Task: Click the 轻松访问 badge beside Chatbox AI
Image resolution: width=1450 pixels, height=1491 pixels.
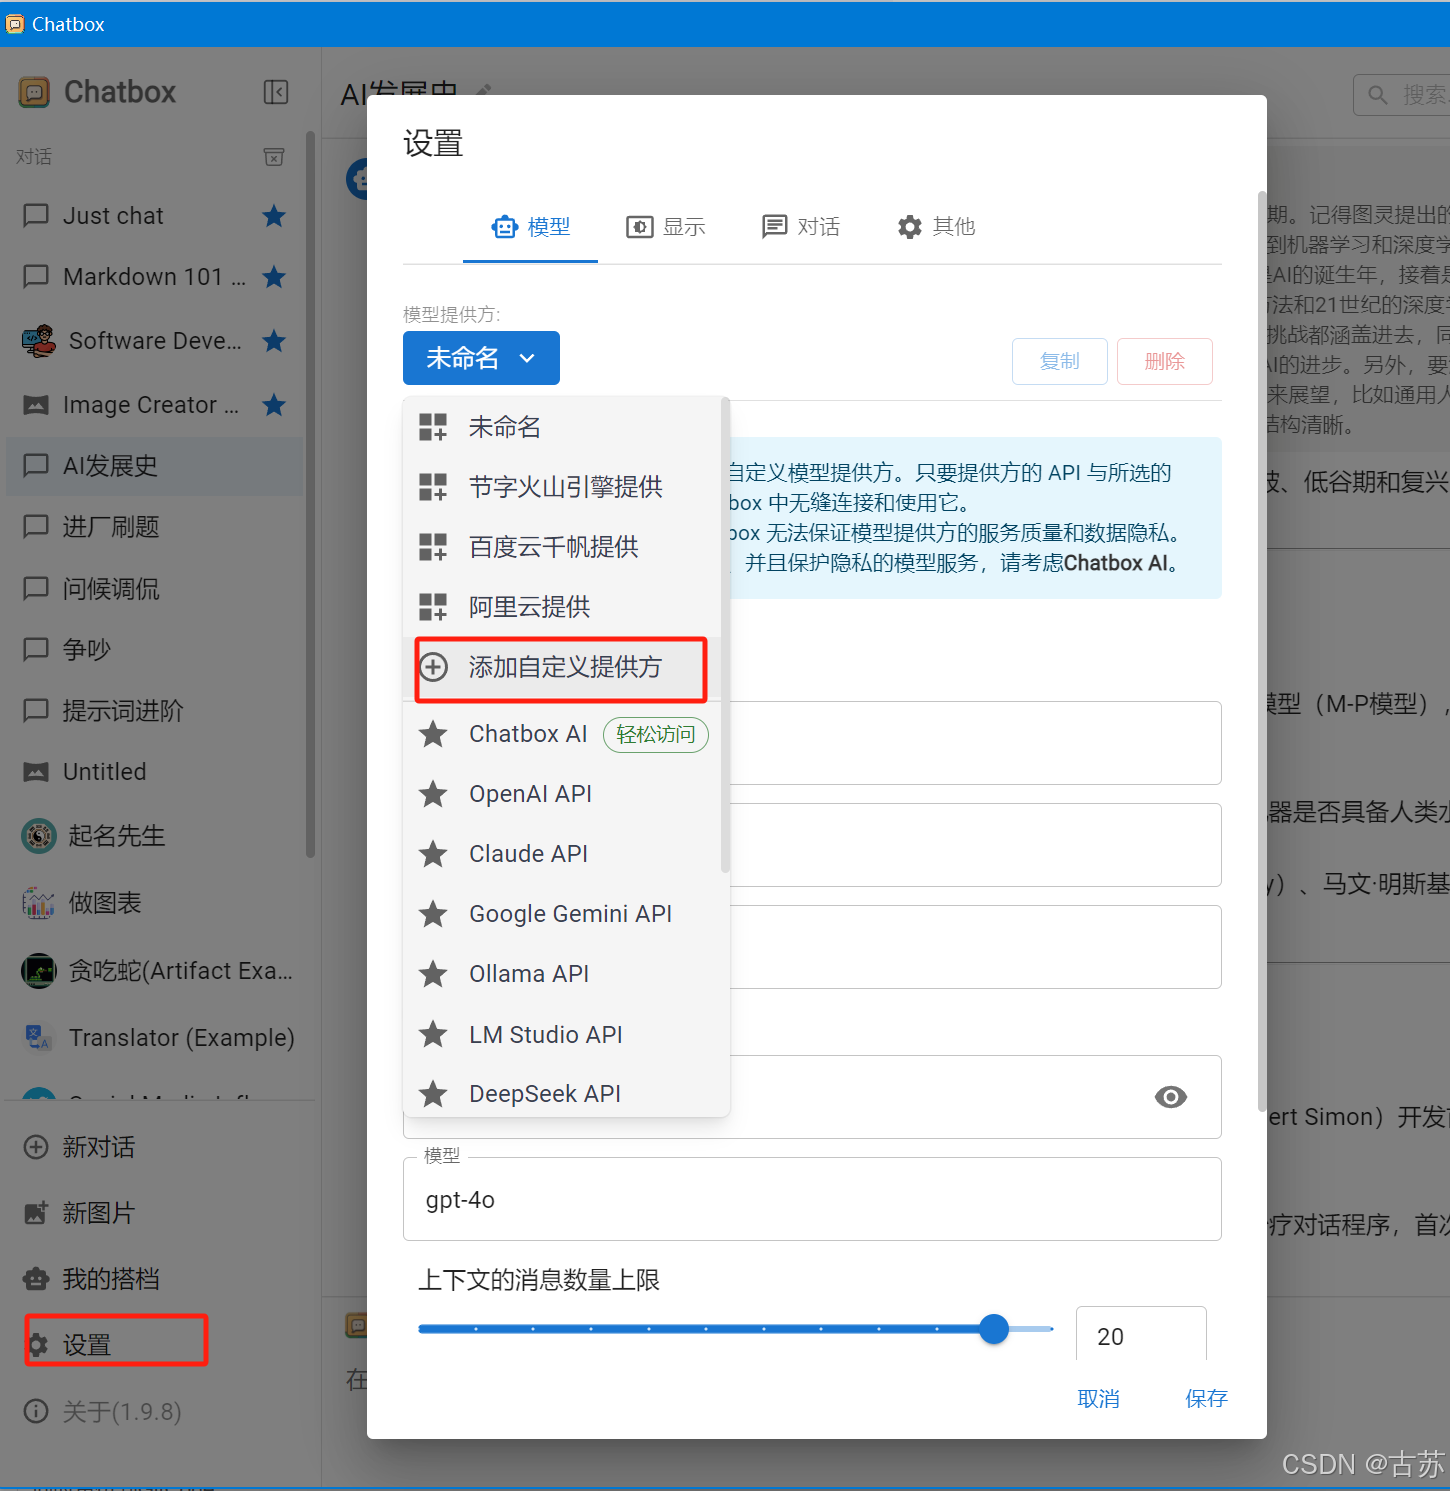Action: [x=656, y=735]
